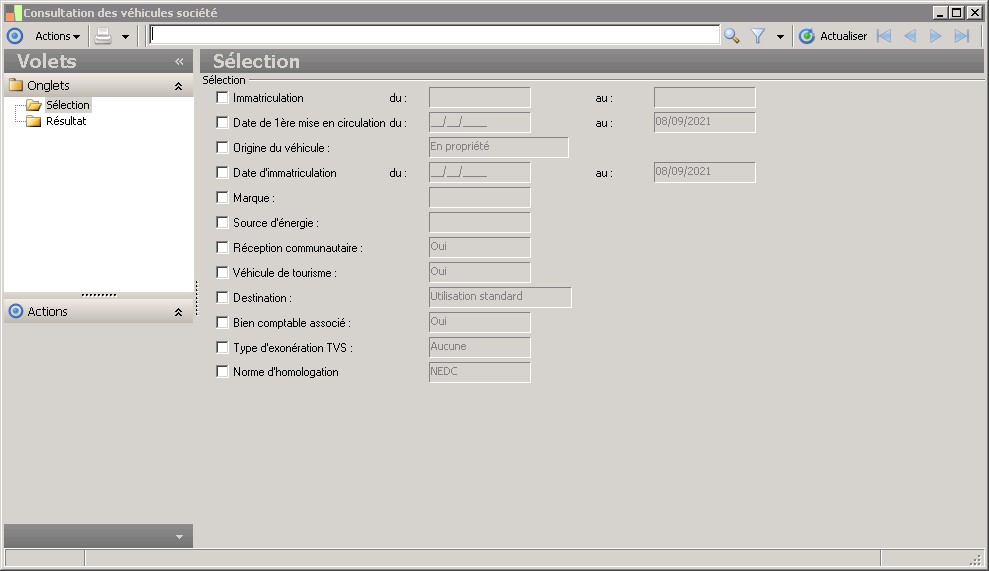
Task: Click the funnel filter icon
Action: 758,36
